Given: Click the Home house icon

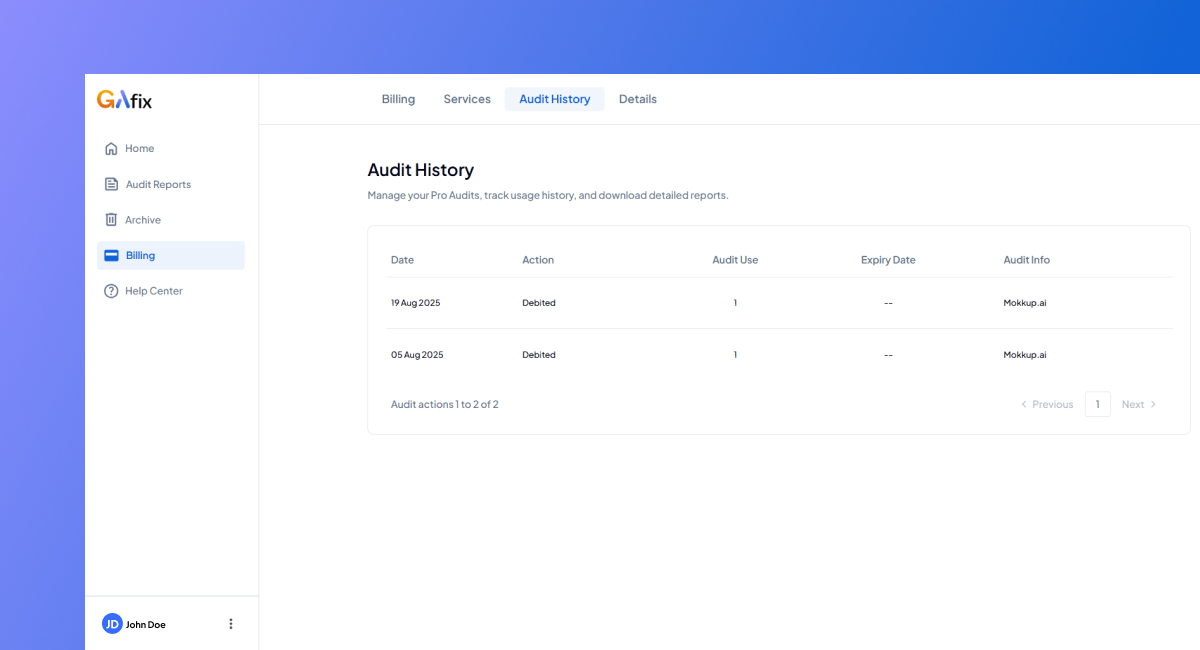Looking at the screenshot, I should click(x=111, y=149).
